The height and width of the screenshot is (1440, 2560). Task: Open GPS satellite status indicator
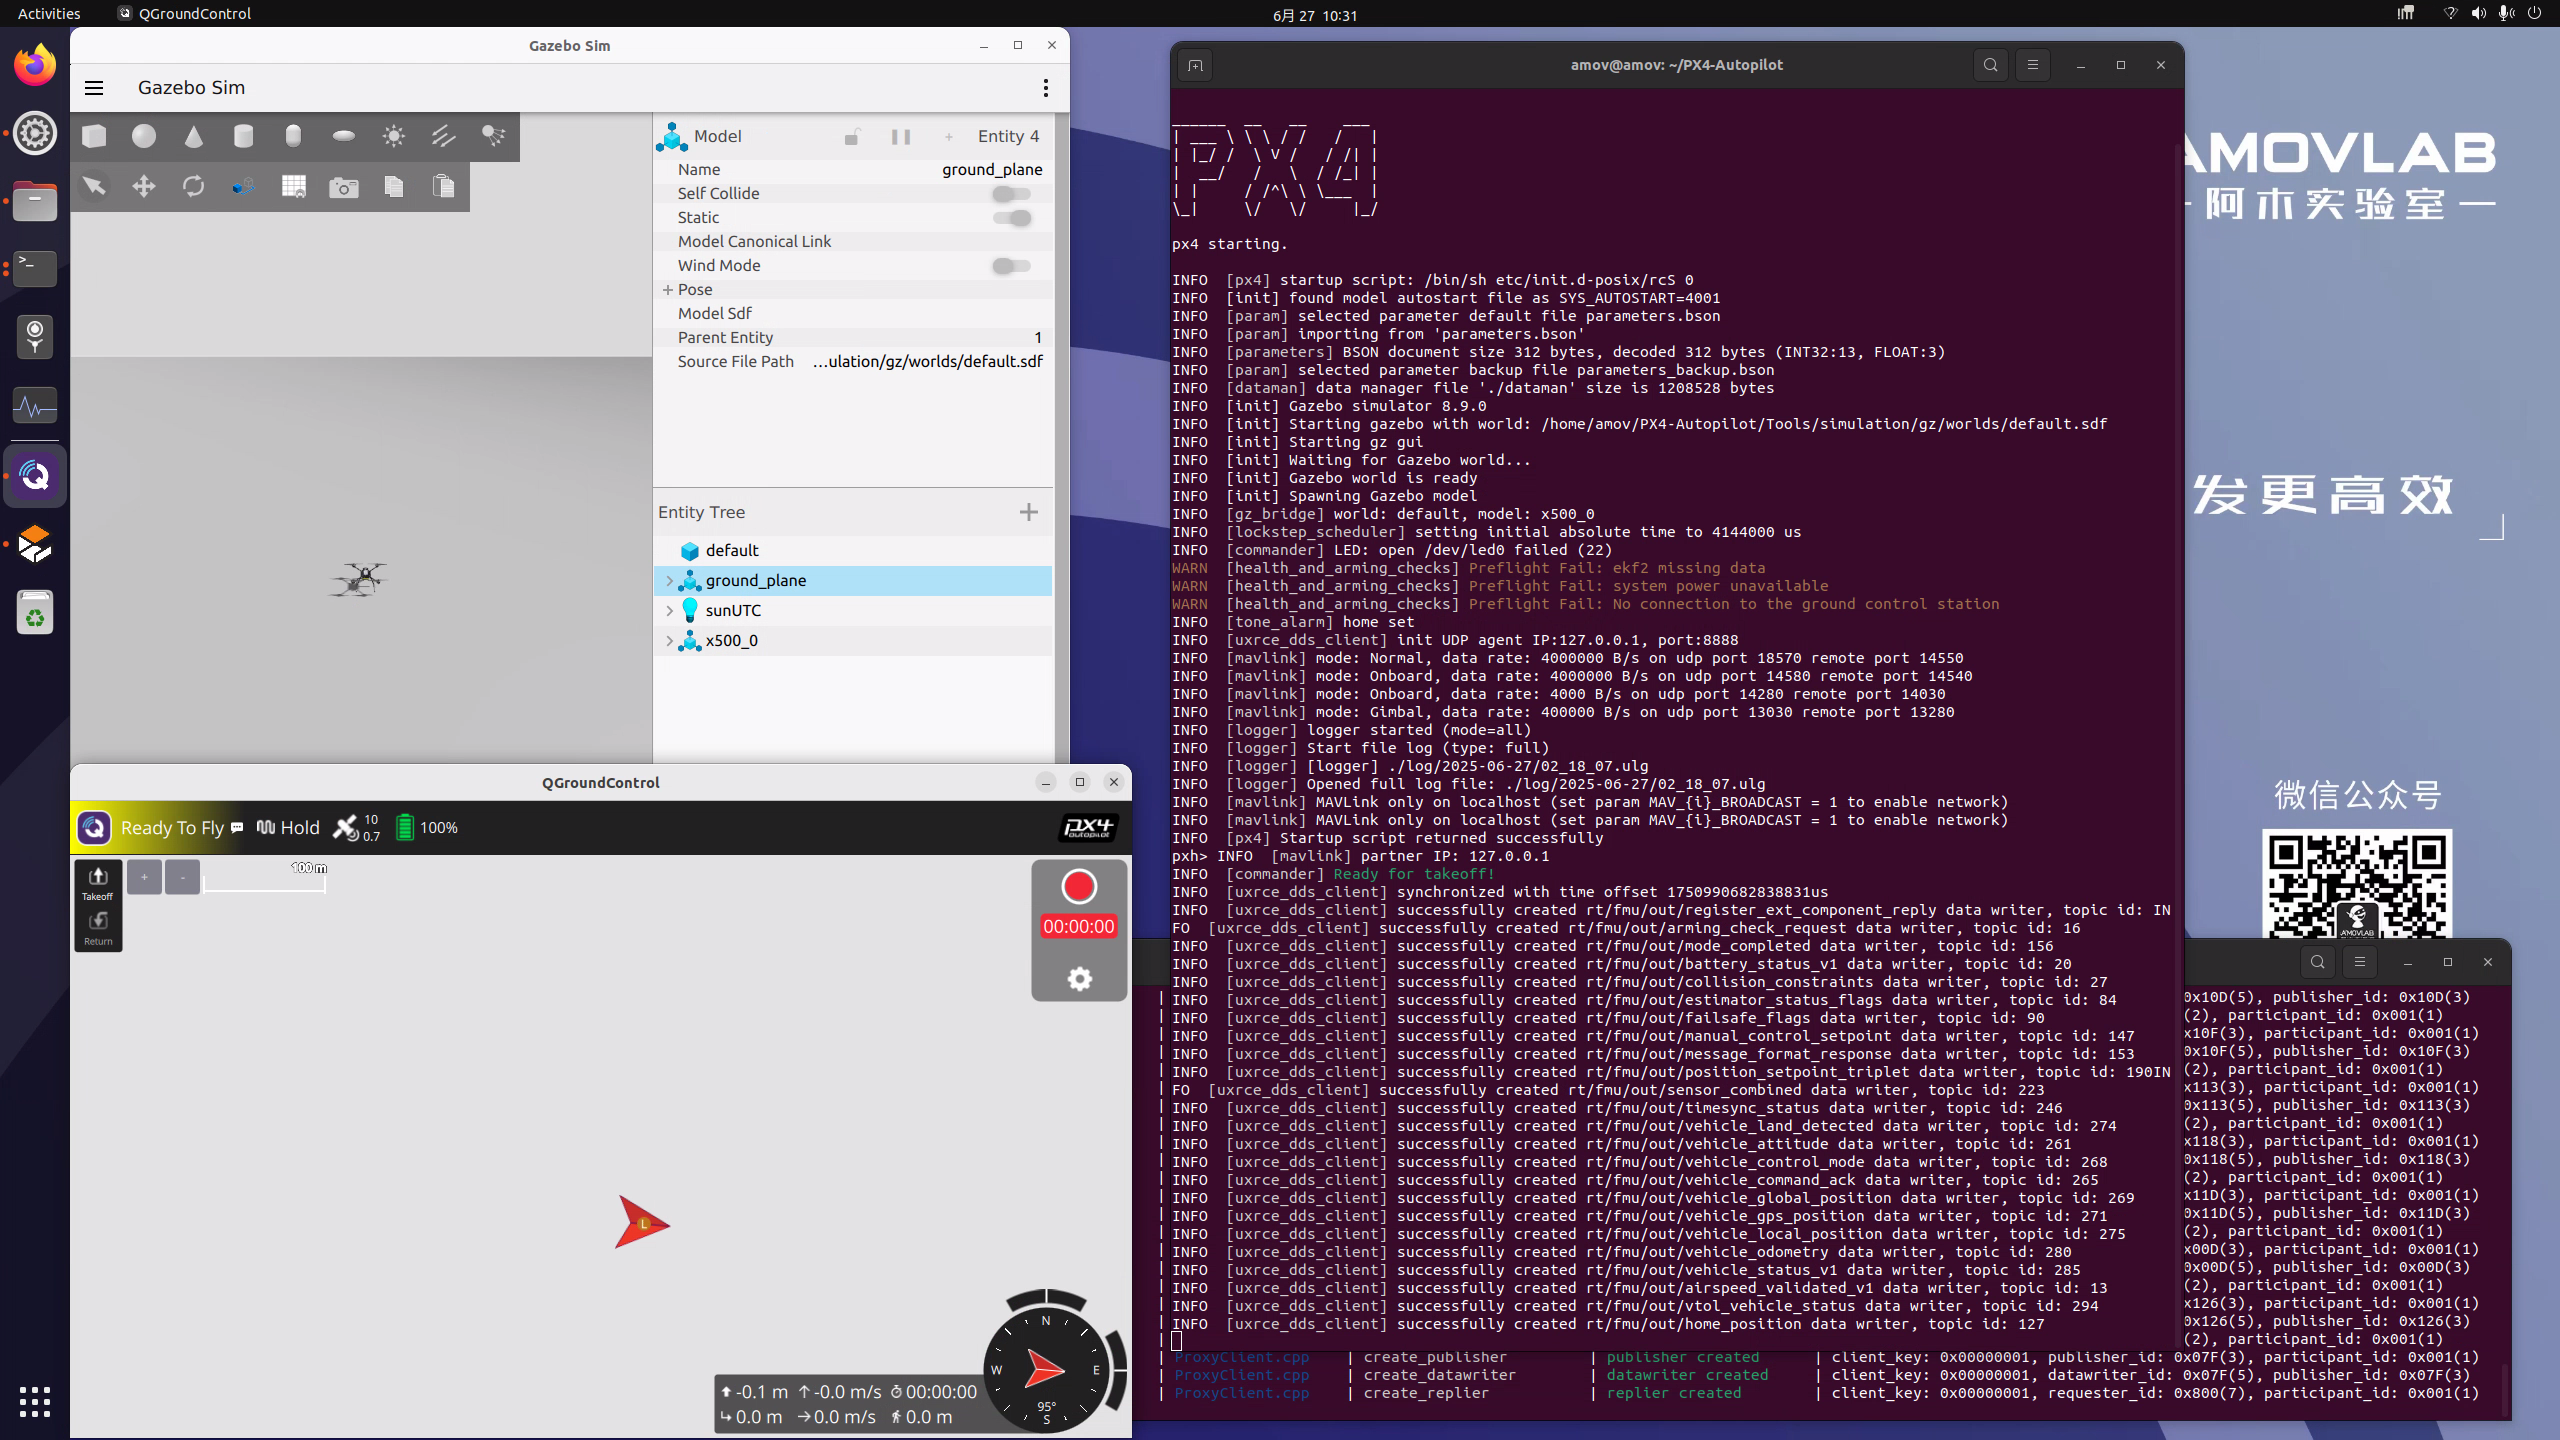coord(357,828)
